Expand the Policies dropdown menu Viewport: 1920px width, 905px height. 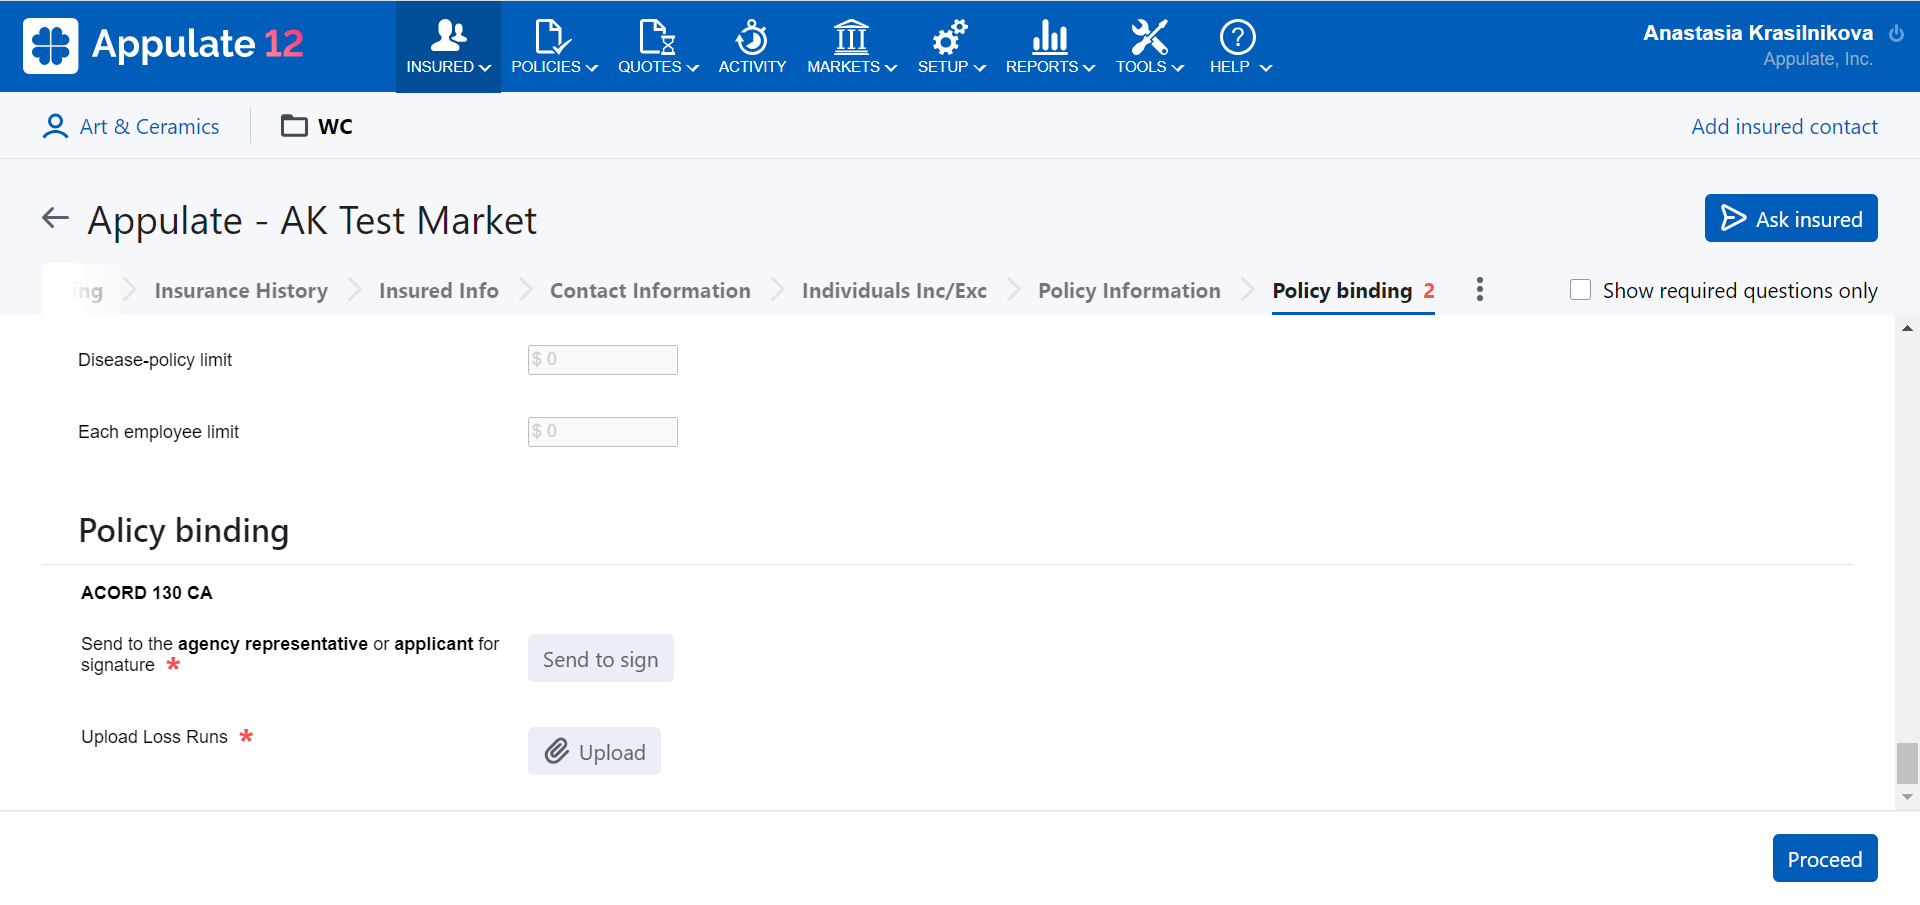[554, 47]
